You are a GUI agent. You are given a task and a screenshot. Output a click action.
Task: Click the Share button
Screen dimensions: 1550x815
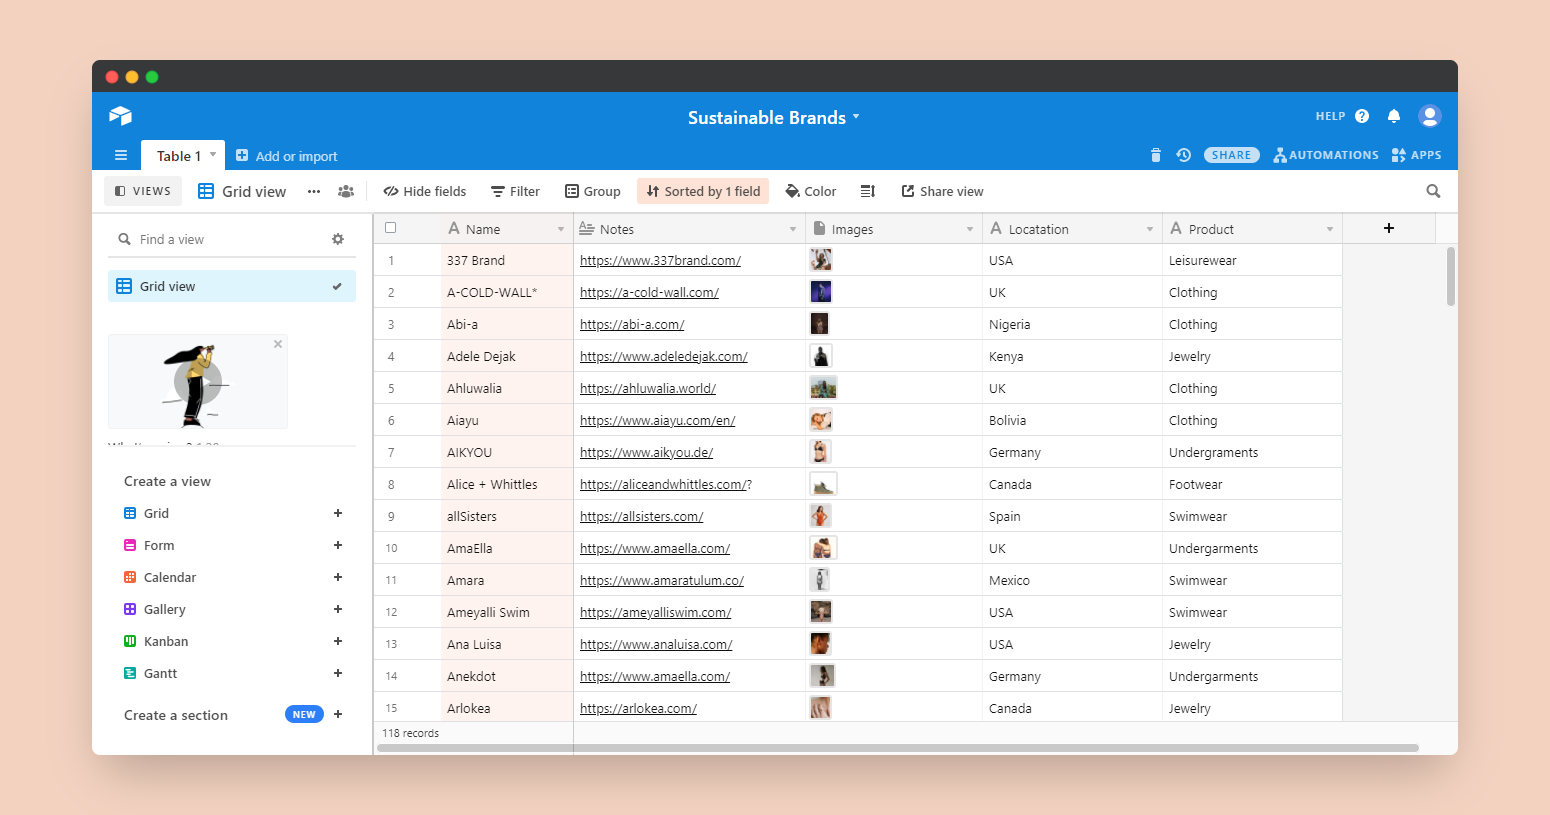pos(1232,155)
